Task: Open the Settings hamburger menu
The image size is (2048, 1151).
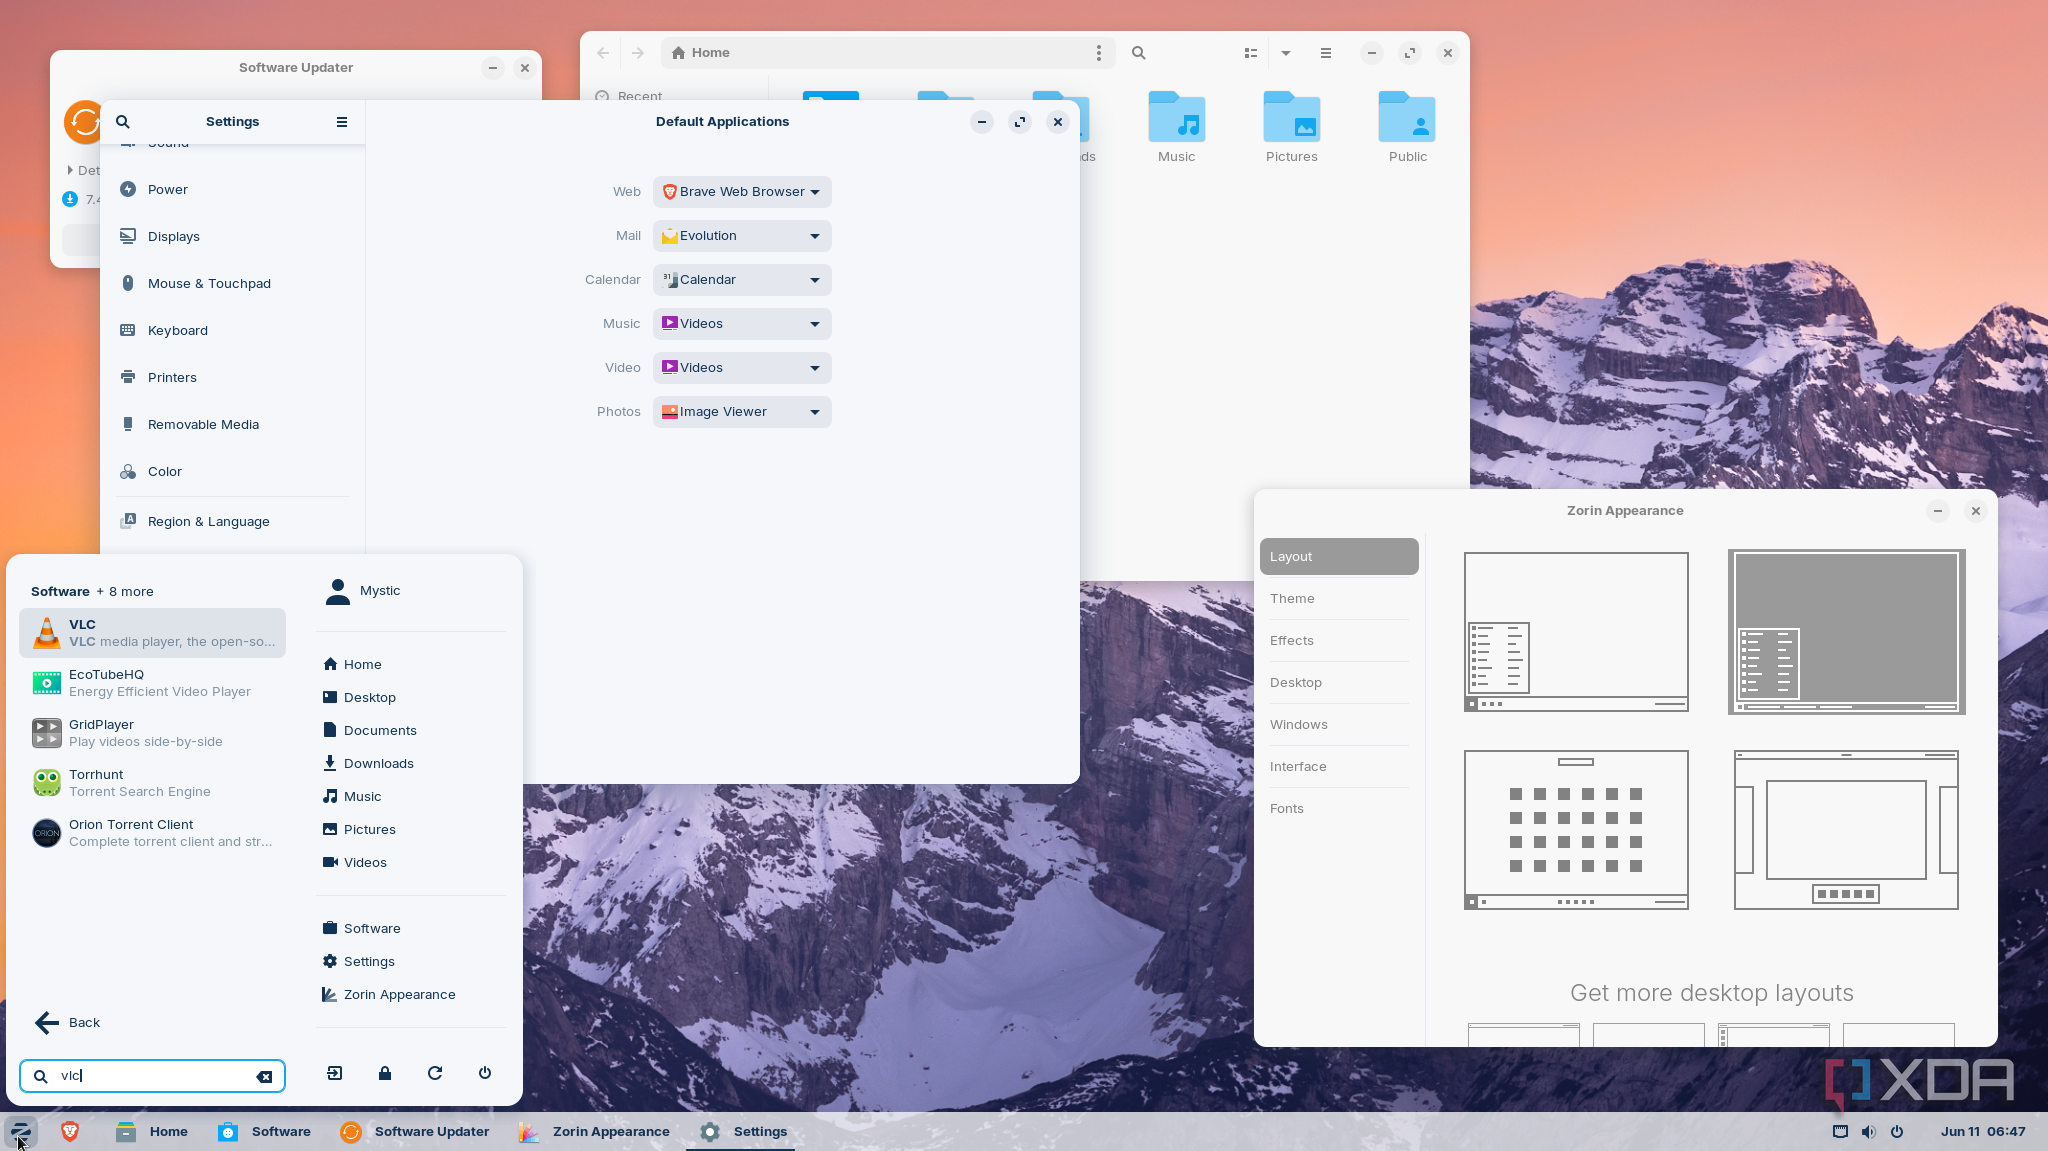Action: (x=342, y=122)
